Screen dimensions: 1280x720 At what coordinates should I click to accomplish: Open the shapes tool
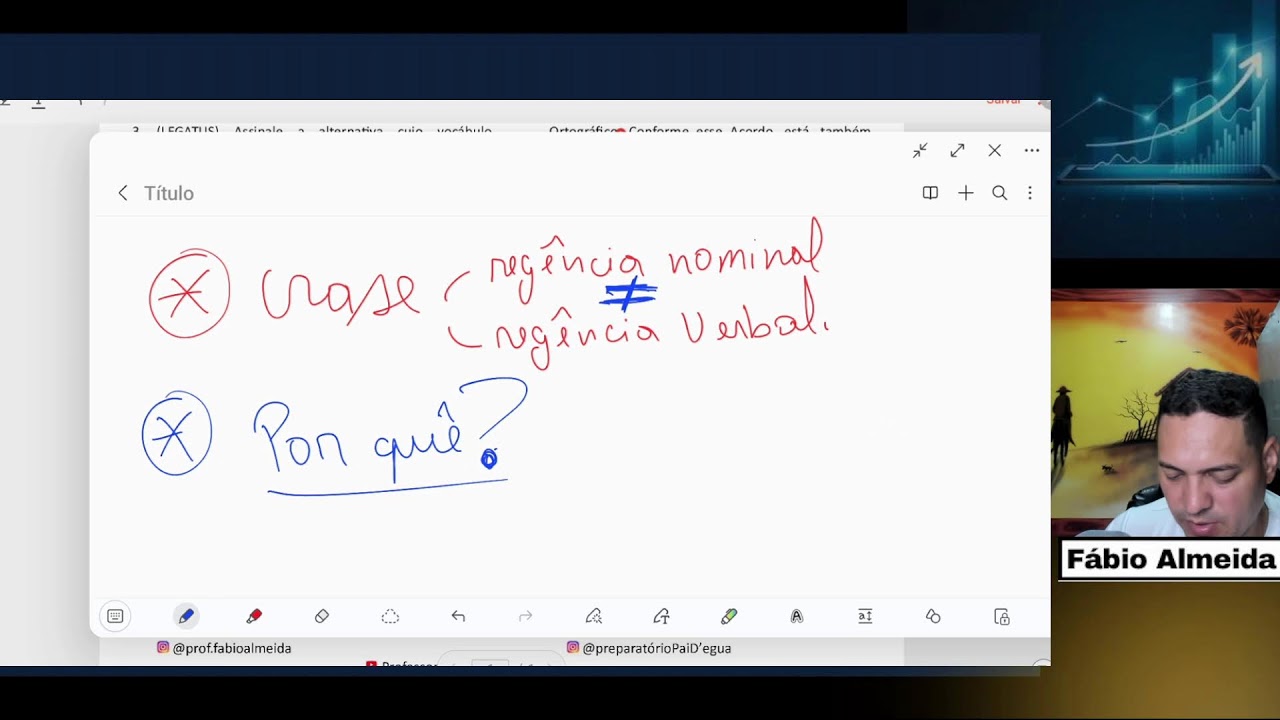(x=933, y=616)
